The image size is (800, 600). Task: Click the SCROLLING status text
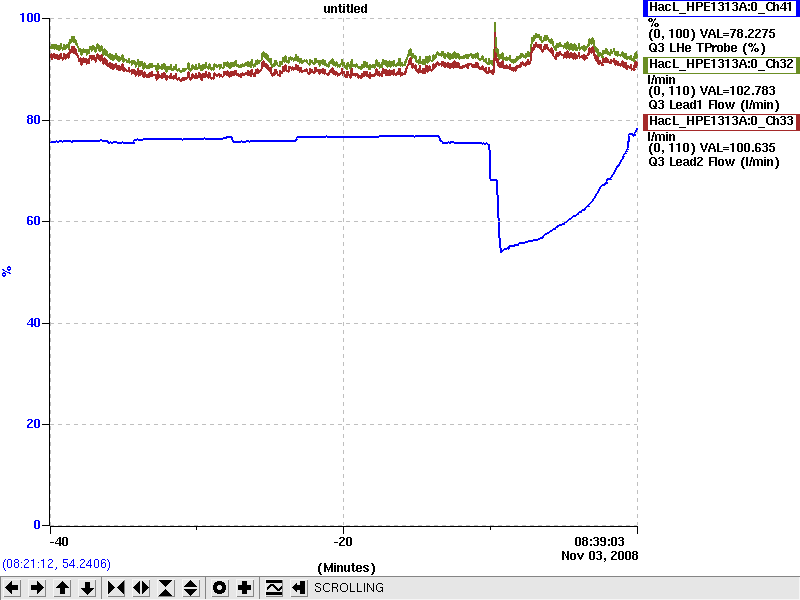click(348, 588)
